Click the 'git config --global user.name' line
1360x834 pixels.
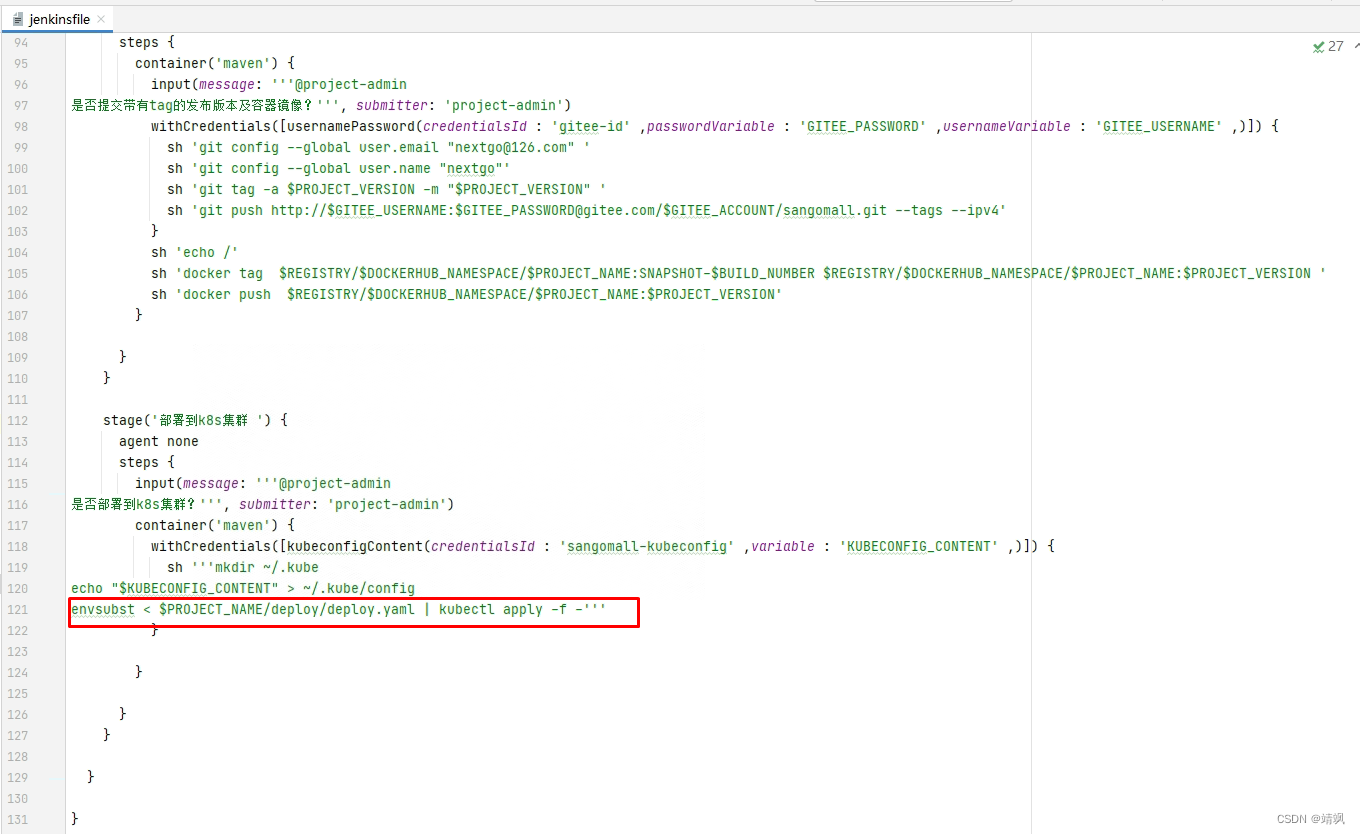click(x=339, y=168)
